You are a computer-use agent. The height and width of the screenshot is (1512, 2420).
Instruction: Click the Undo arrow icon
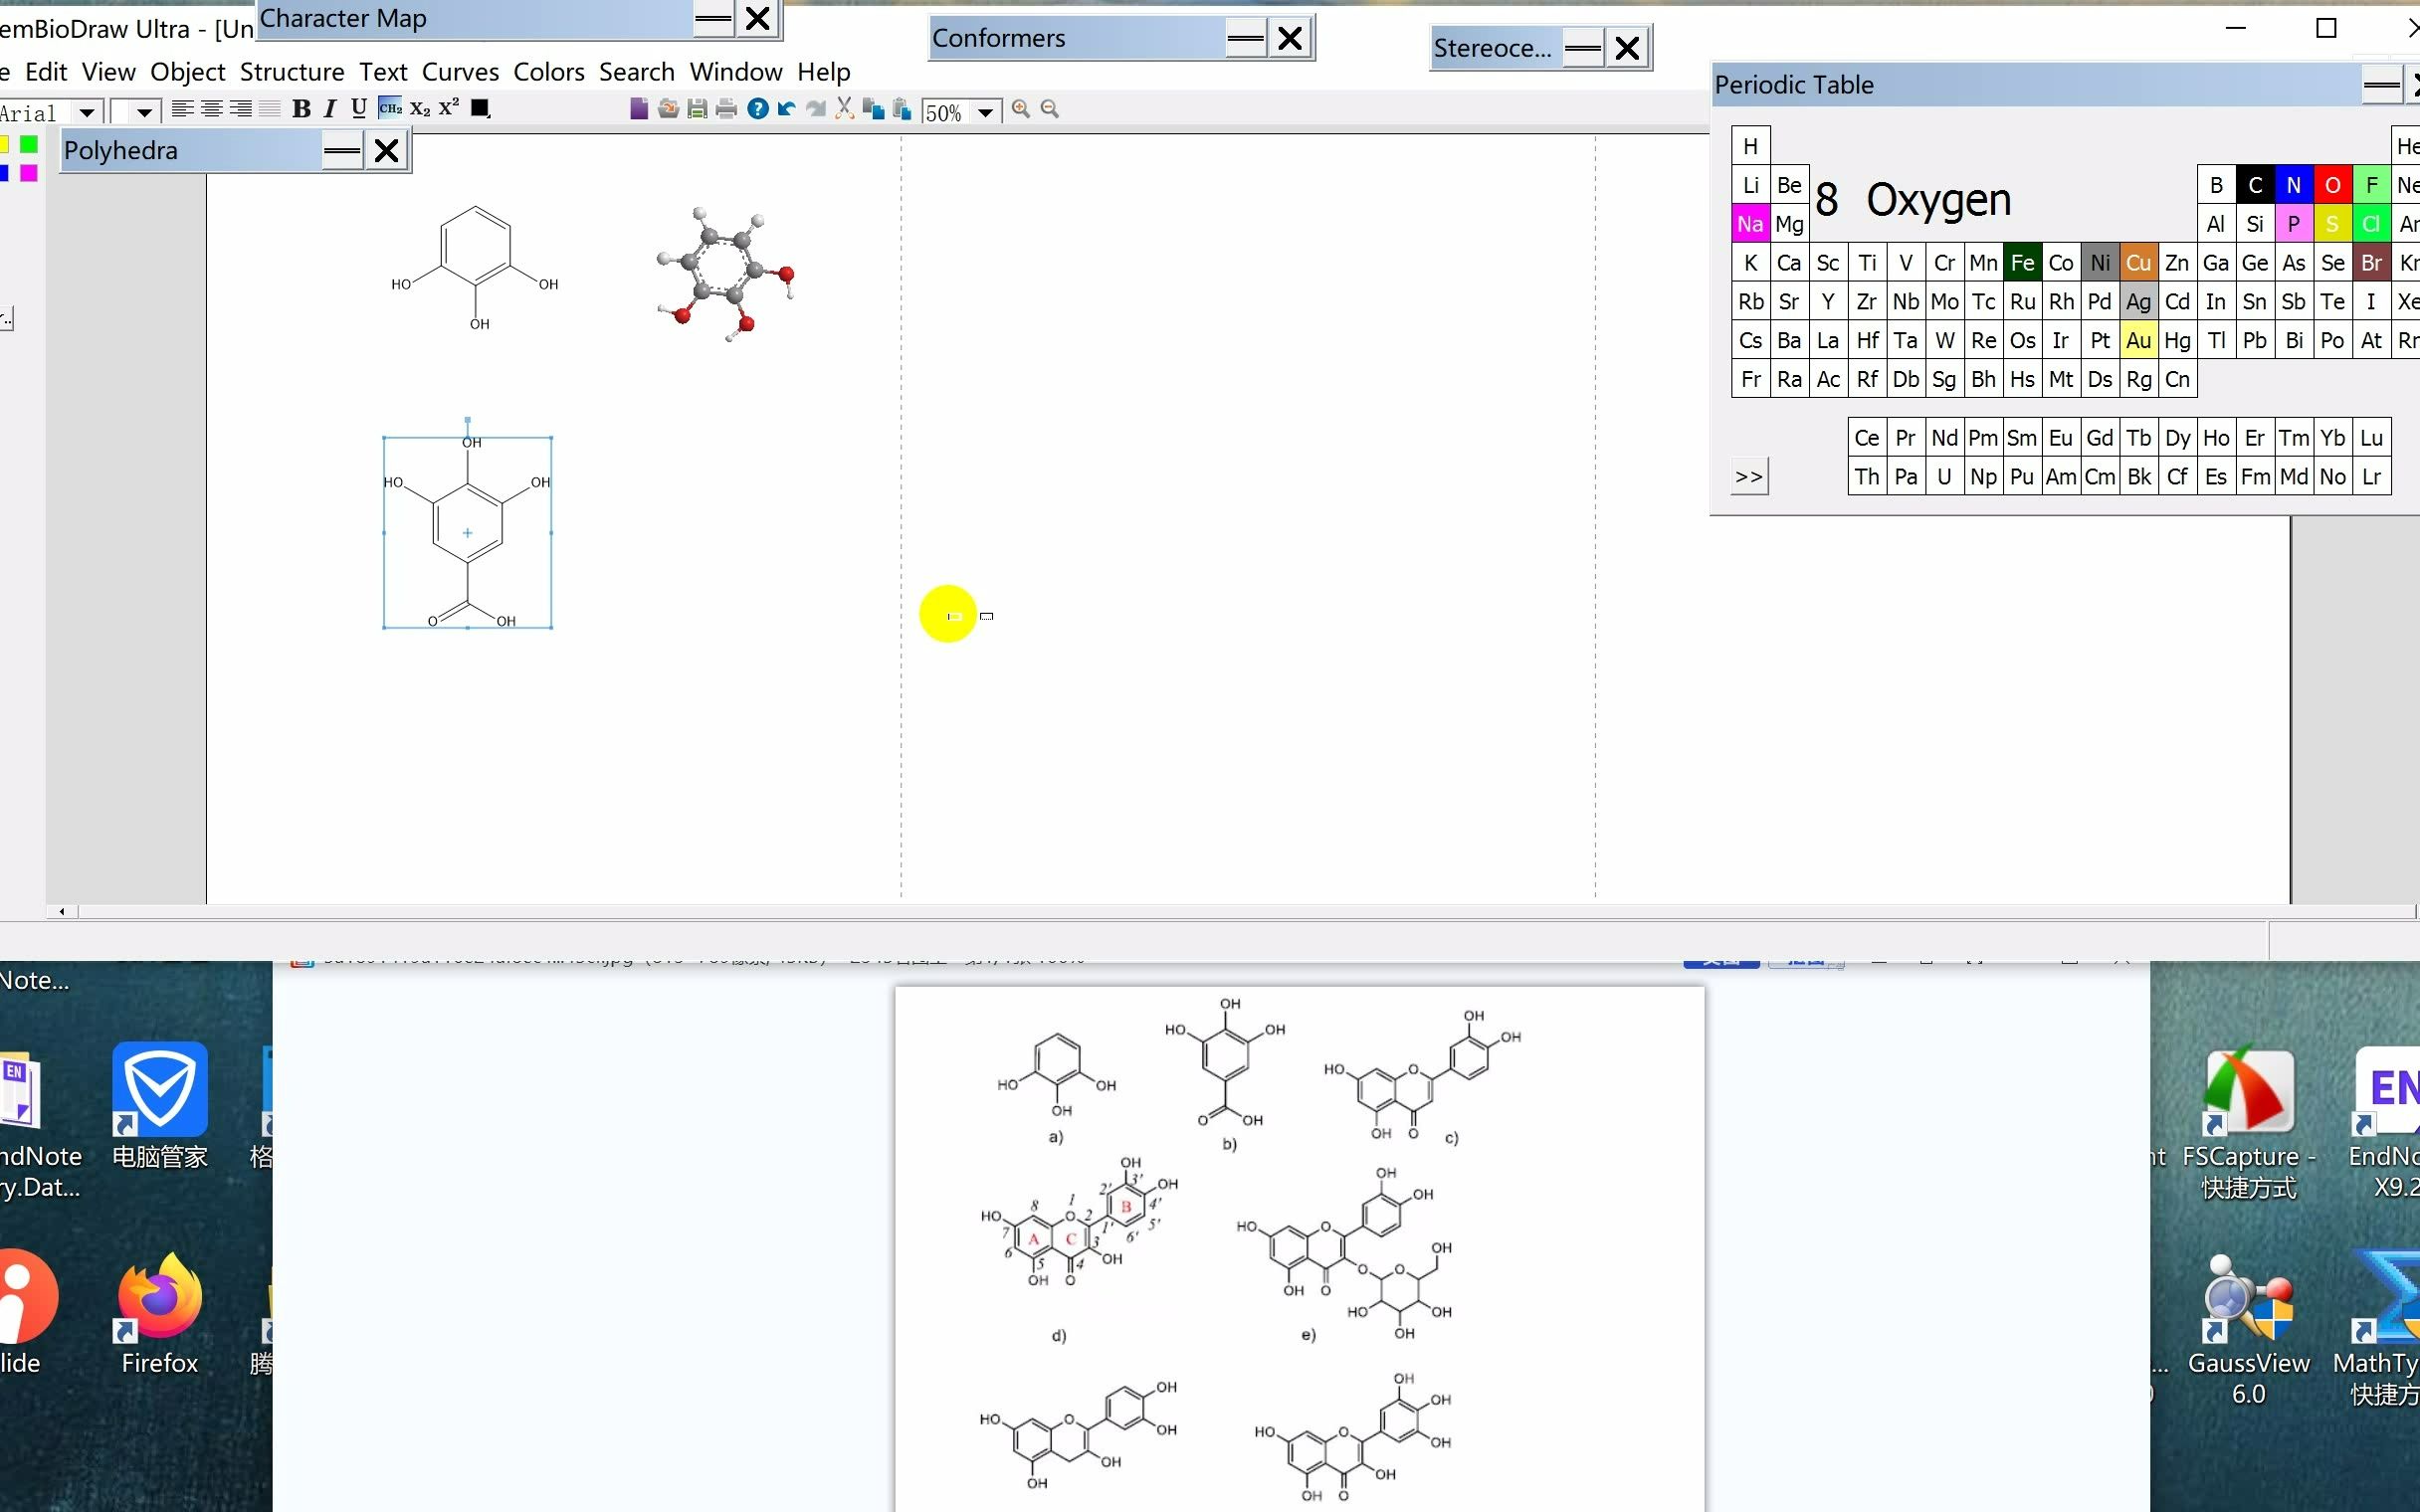788,109
